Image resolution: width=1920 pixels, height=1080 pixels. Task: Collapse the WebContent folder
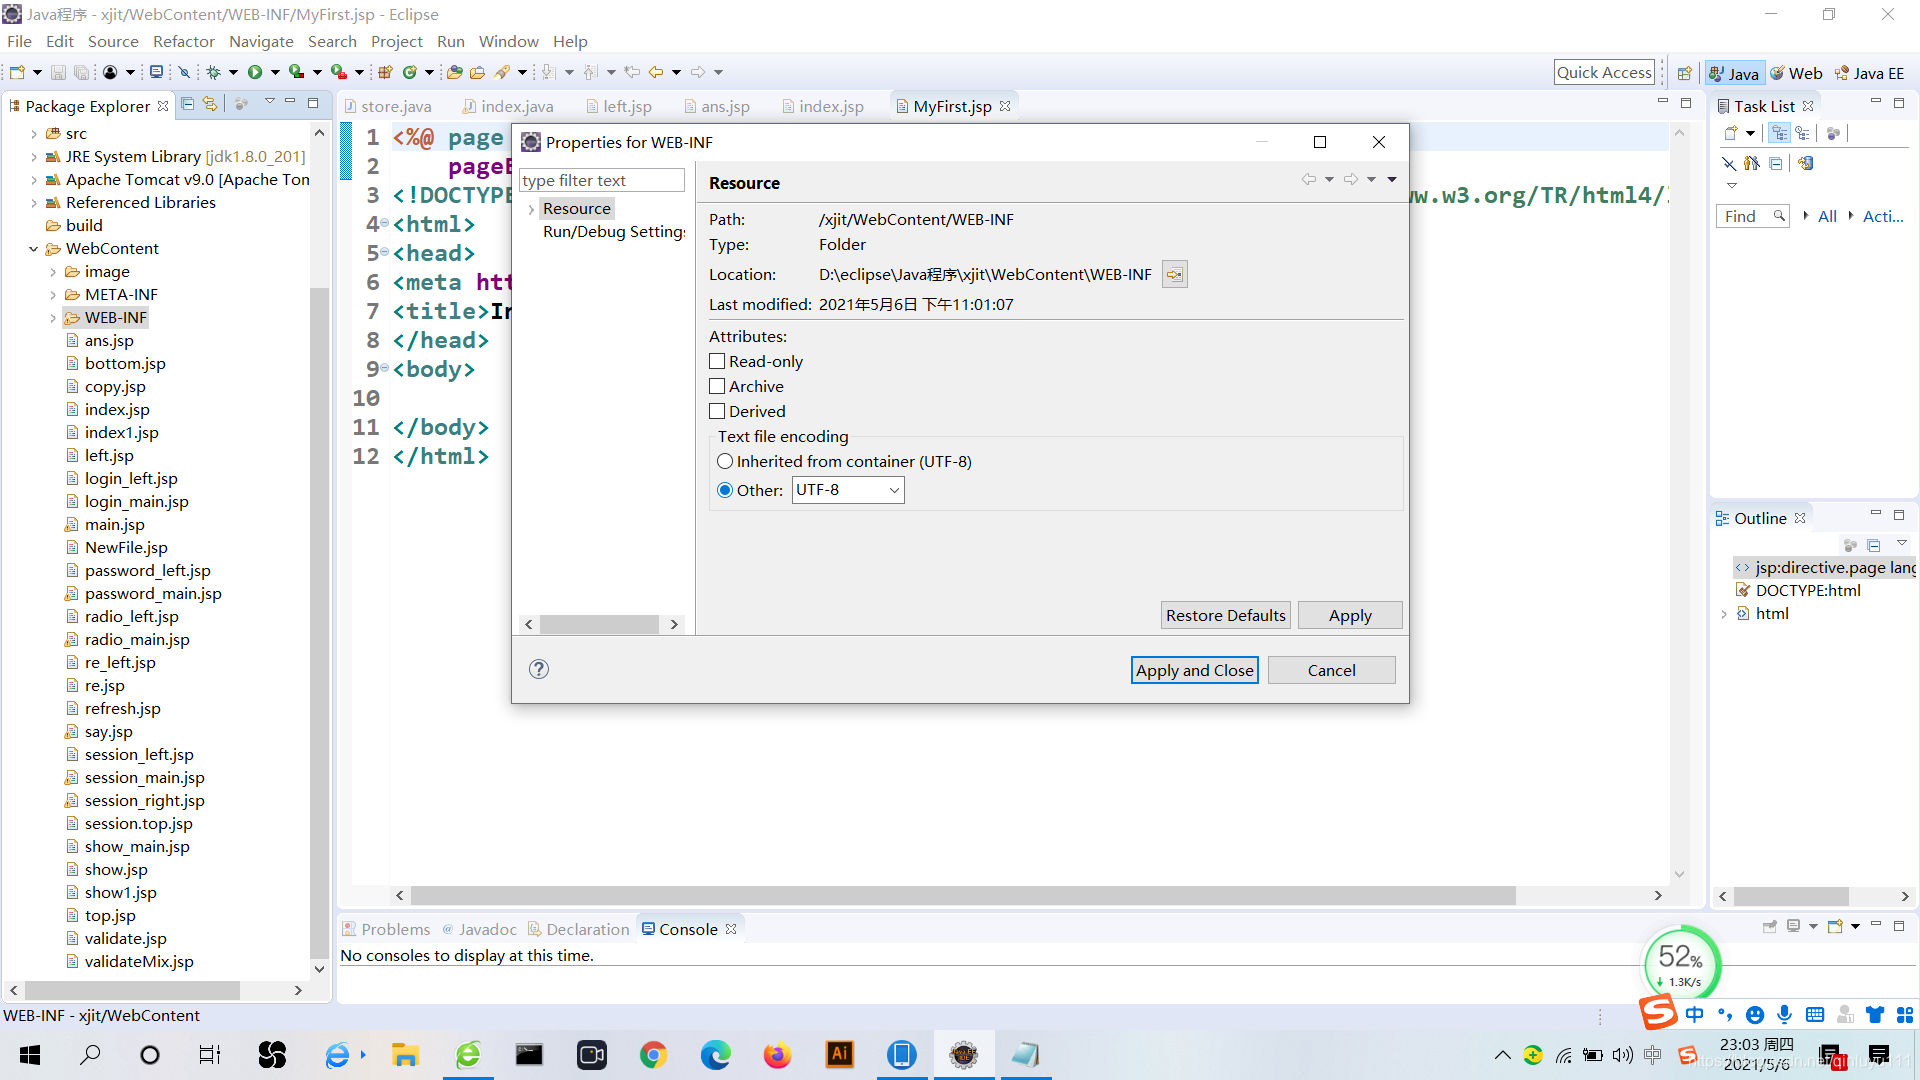[x=33, y=249]
